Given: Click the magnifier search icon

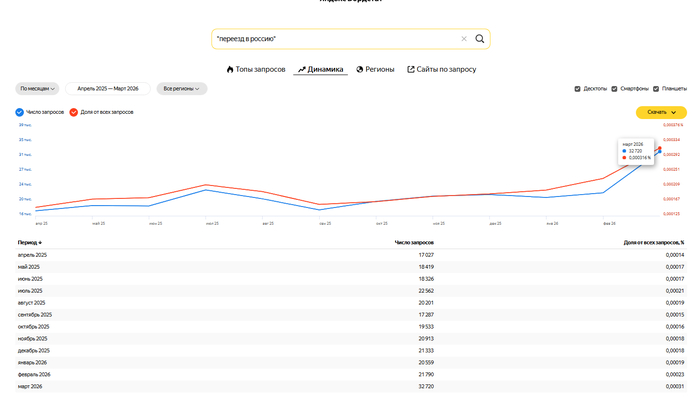Looking at the screenshot, I should [479, 39].
